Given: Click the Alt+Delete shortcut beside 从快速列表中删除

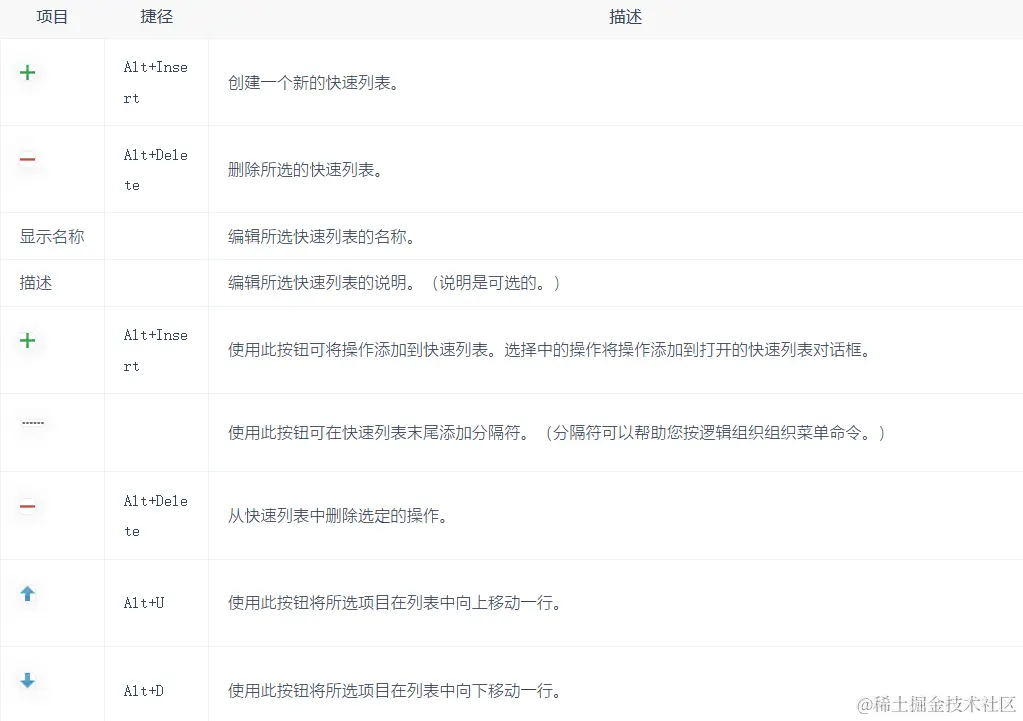Looking at the screenshot, I should (x=156, y=516).
